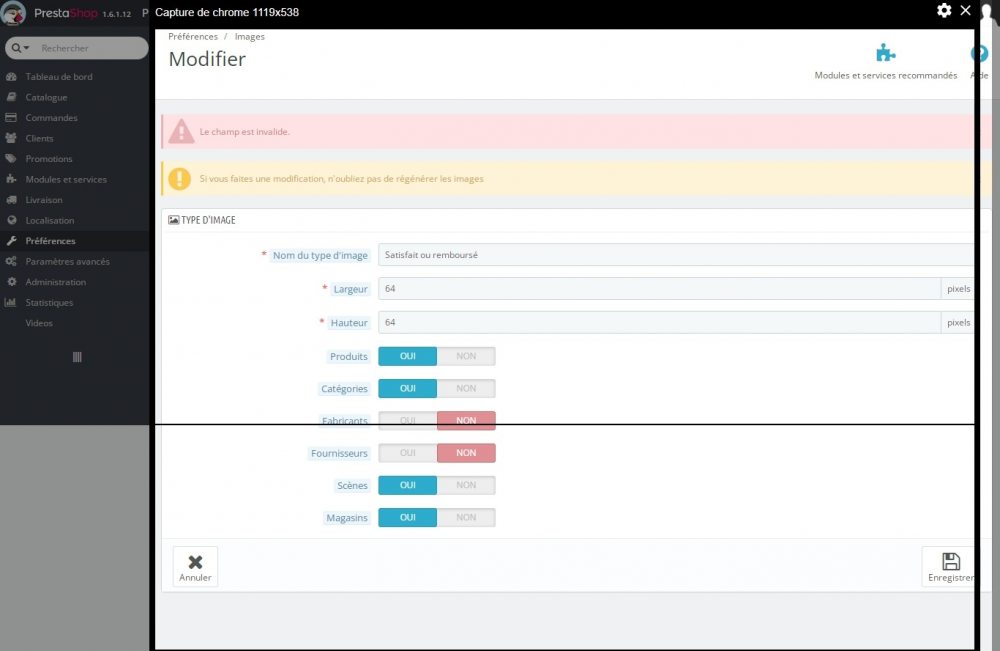Open capture viewer settings gear
1000x651 pixels.
[944, 10]
